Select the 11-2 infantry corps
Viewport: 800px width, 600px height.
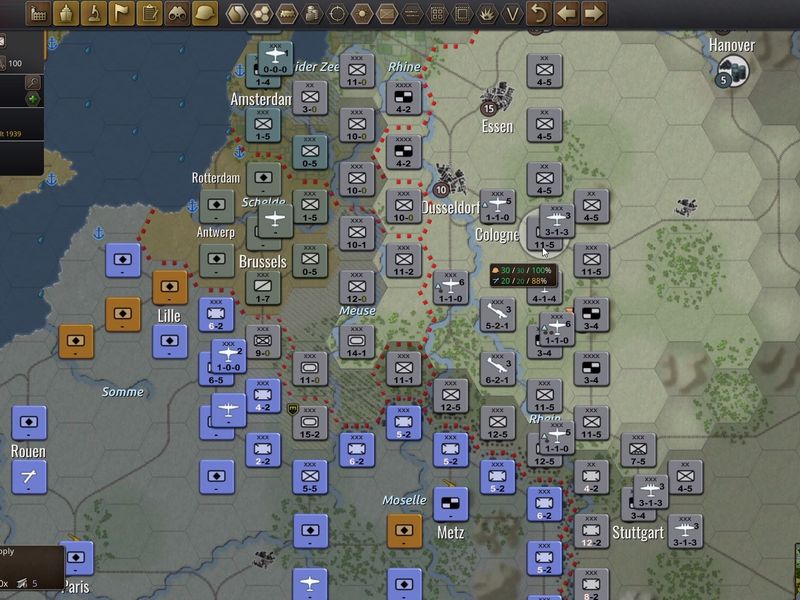(404, 261)
